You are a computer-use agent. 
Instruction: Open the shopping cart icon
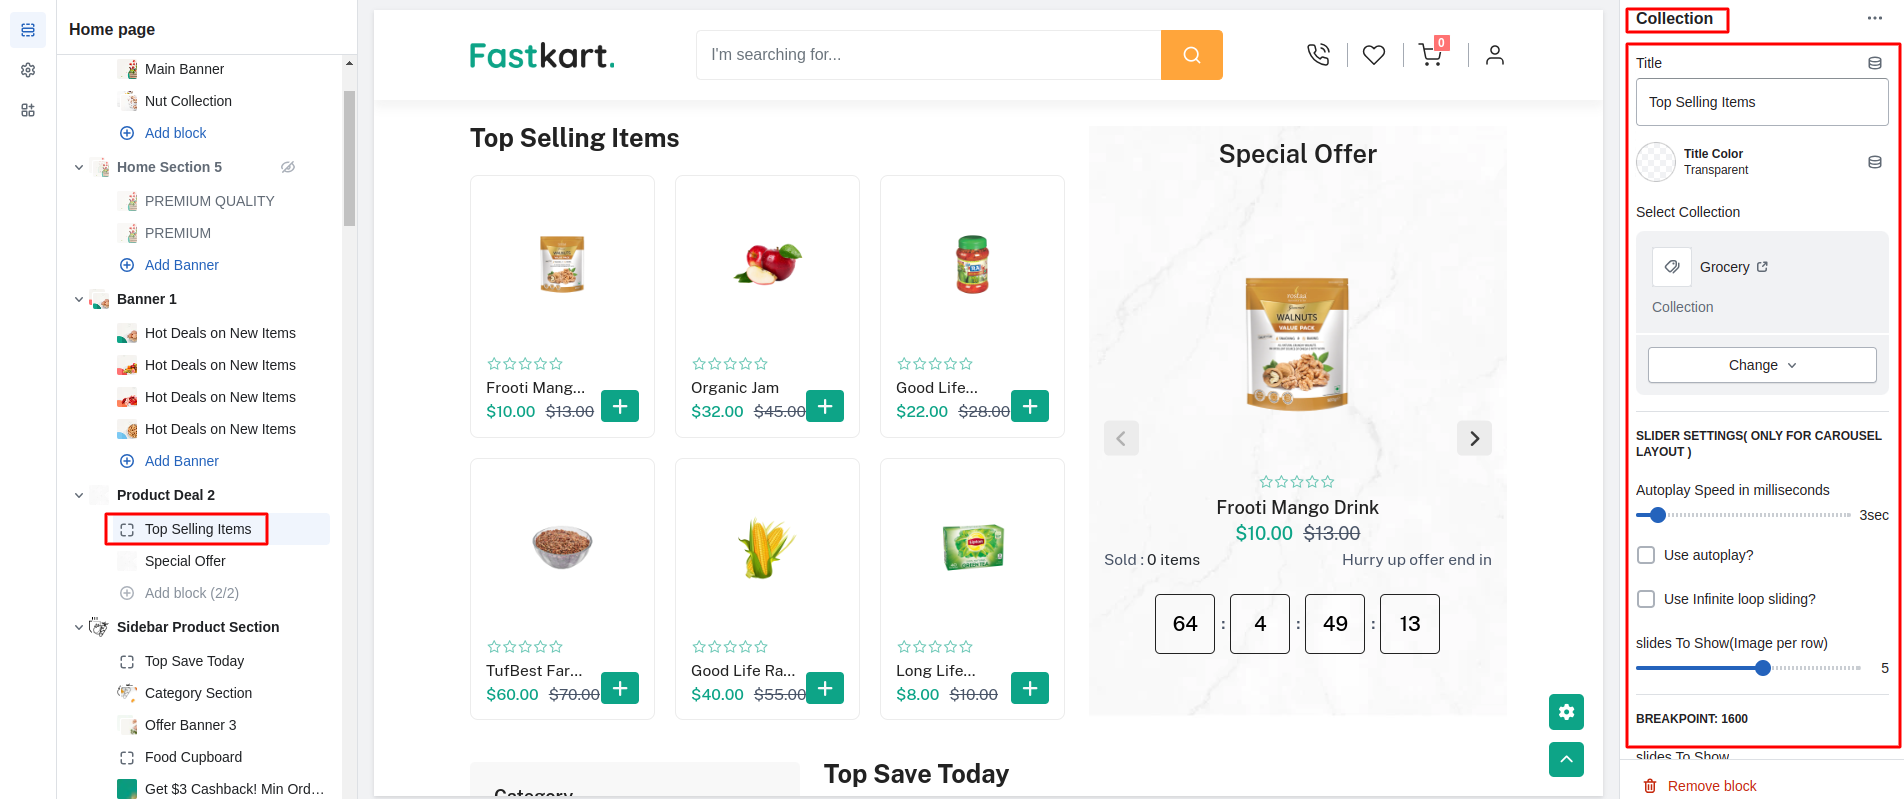(1430, 55)
